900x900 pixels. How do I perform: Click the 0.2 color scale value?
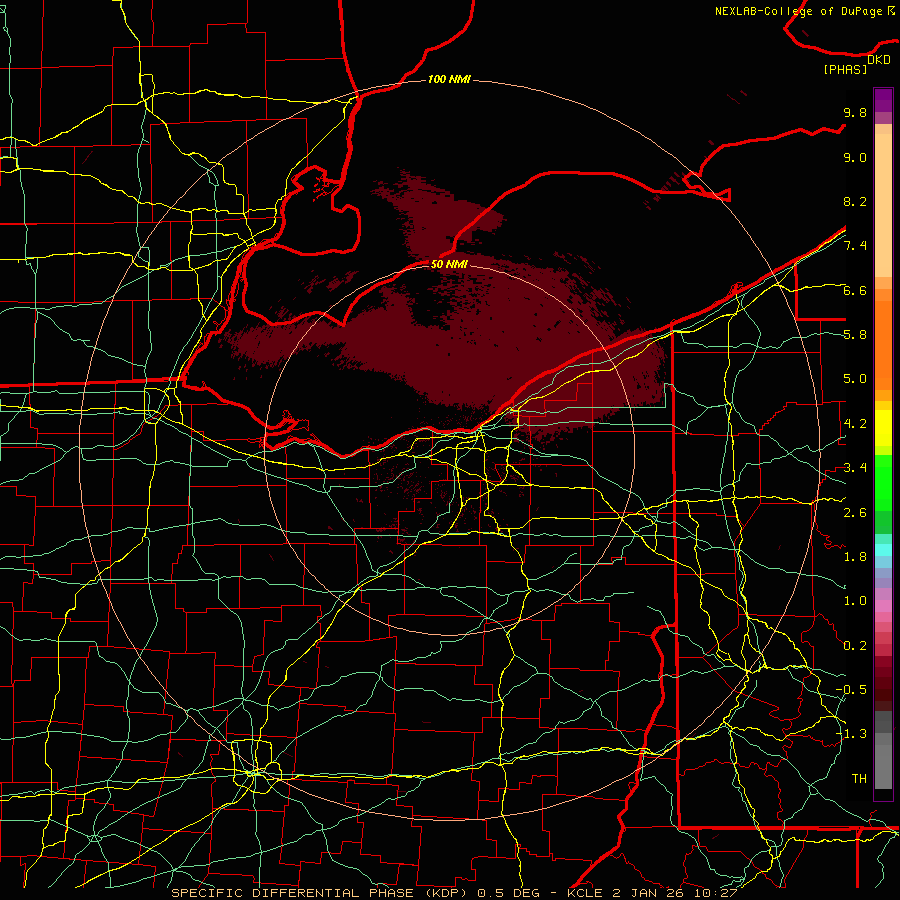click(855, 646)
